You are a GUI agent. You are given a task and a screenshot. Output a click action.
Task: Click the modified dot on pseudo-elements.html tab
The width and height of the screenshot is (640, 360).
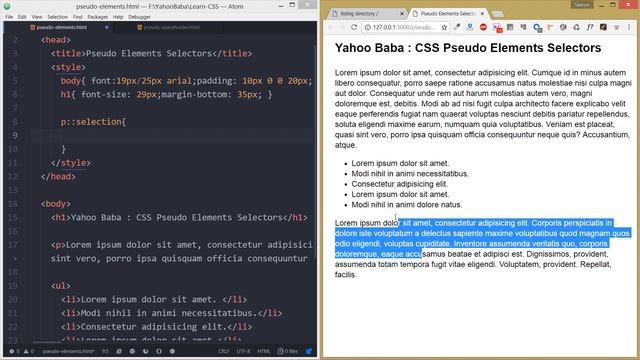pyautogui.click(x=107, y=27)
